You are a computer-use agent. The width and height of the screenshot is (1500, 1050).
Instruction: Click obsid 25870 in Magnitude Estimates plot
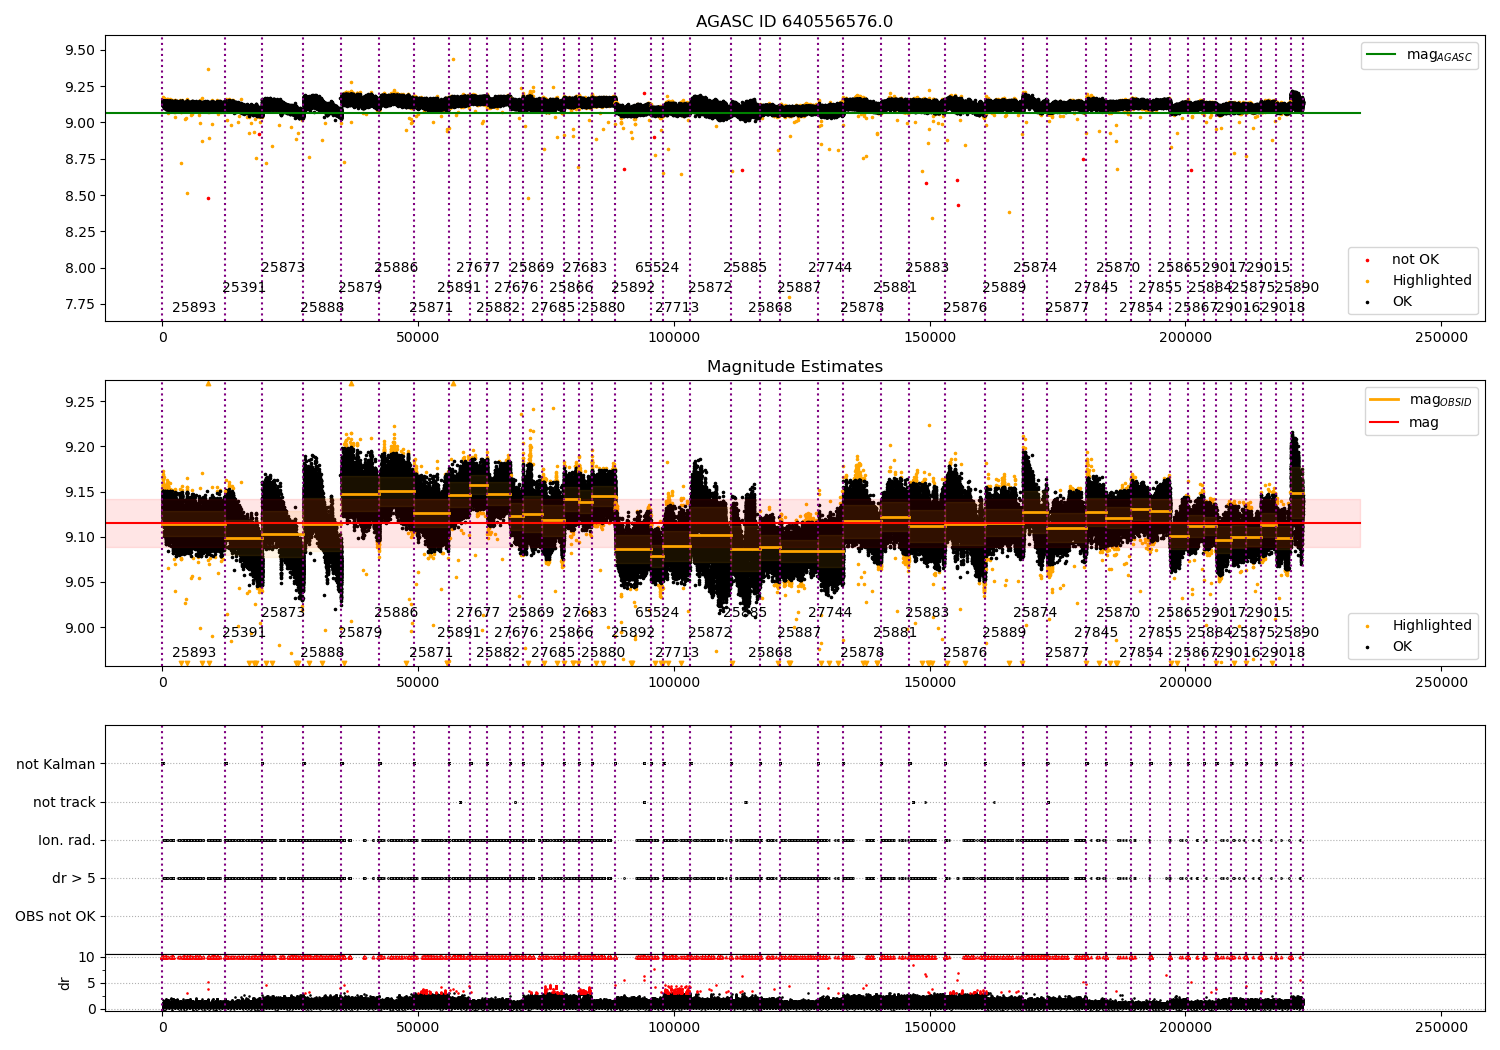click(1118, 613)
